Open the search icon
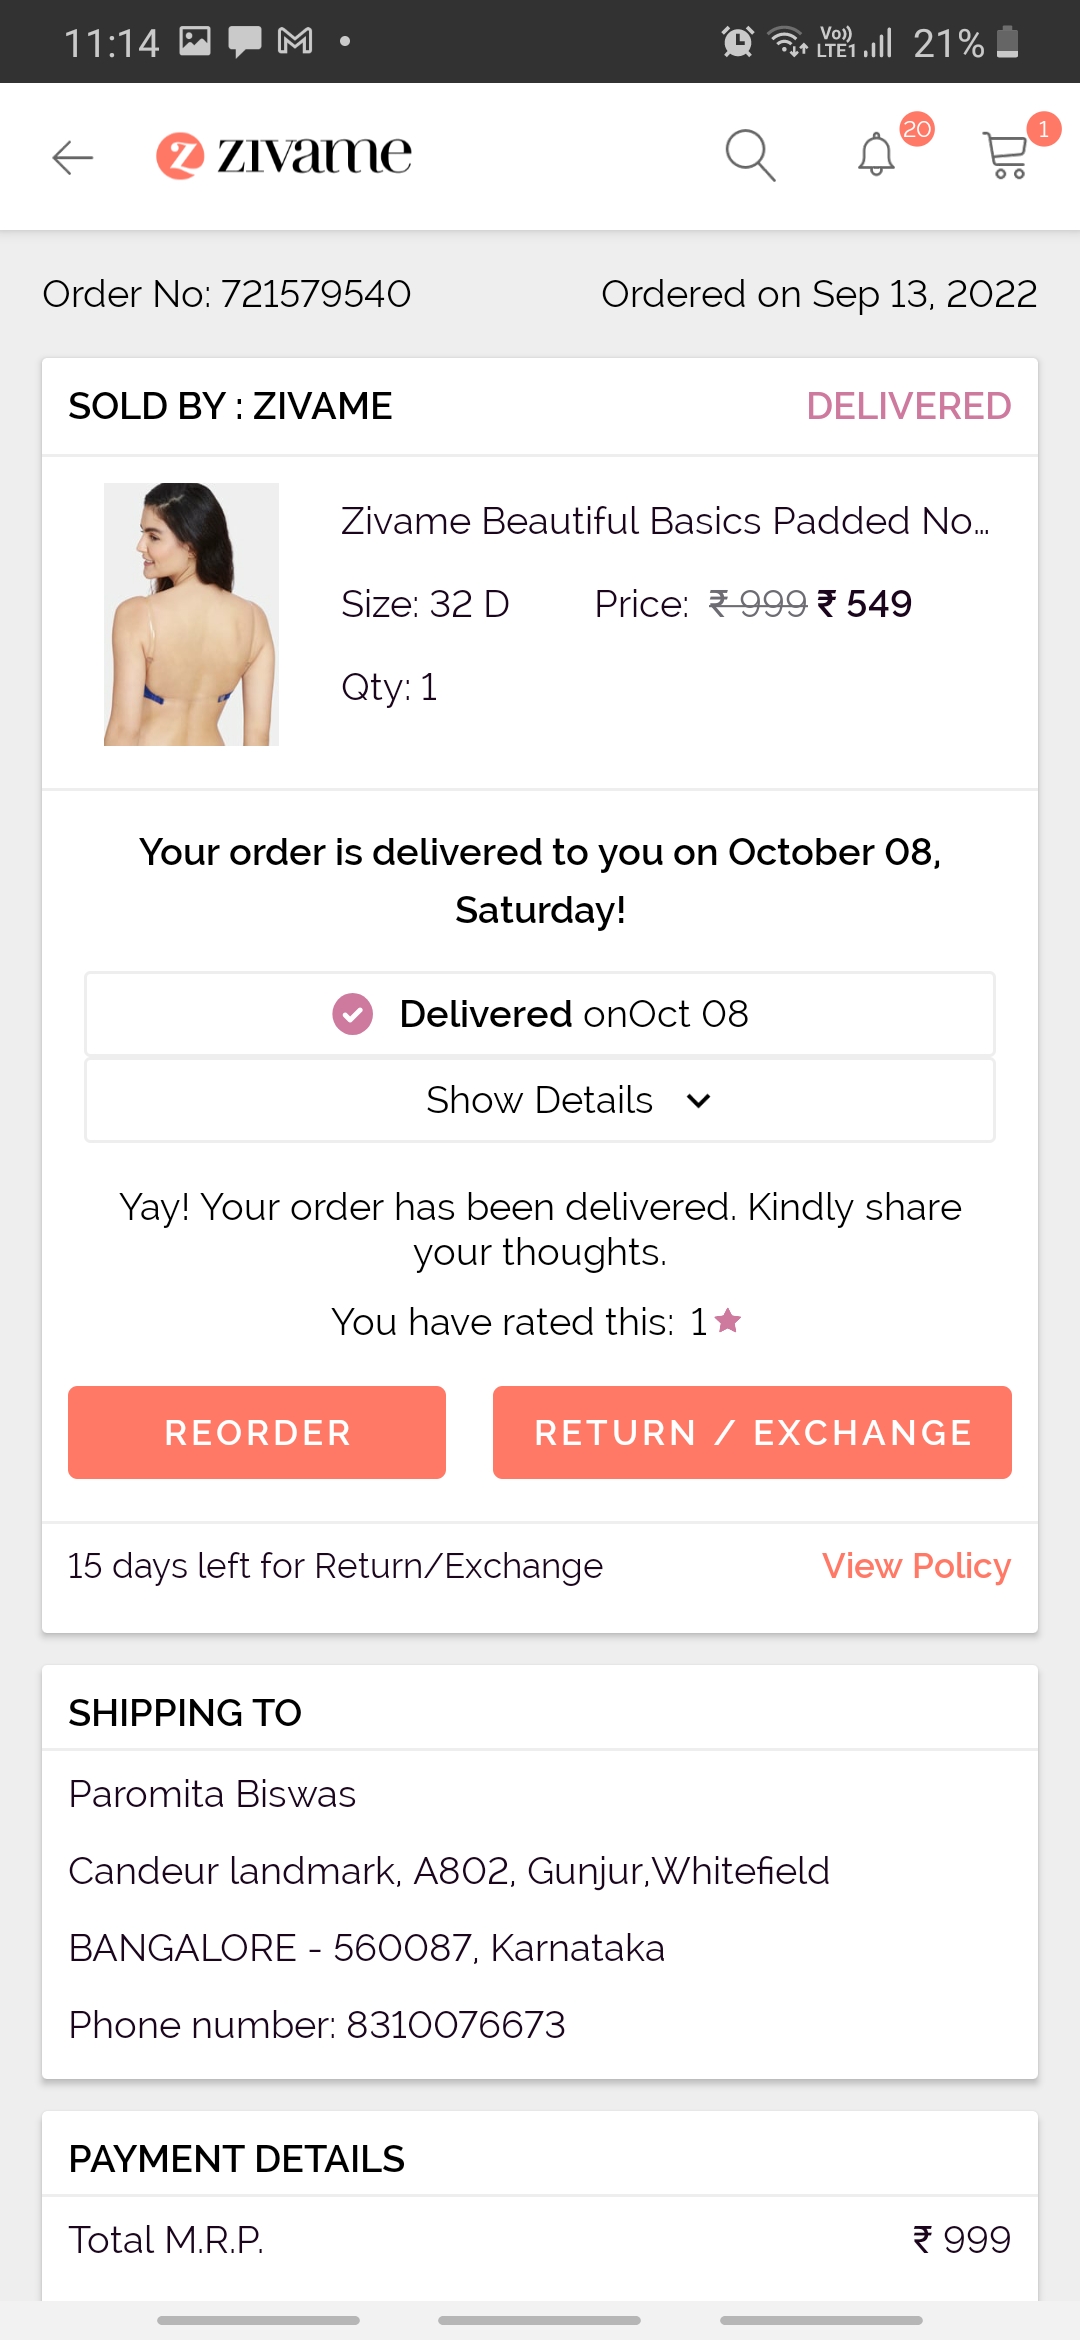 click(x=750, y=156)
